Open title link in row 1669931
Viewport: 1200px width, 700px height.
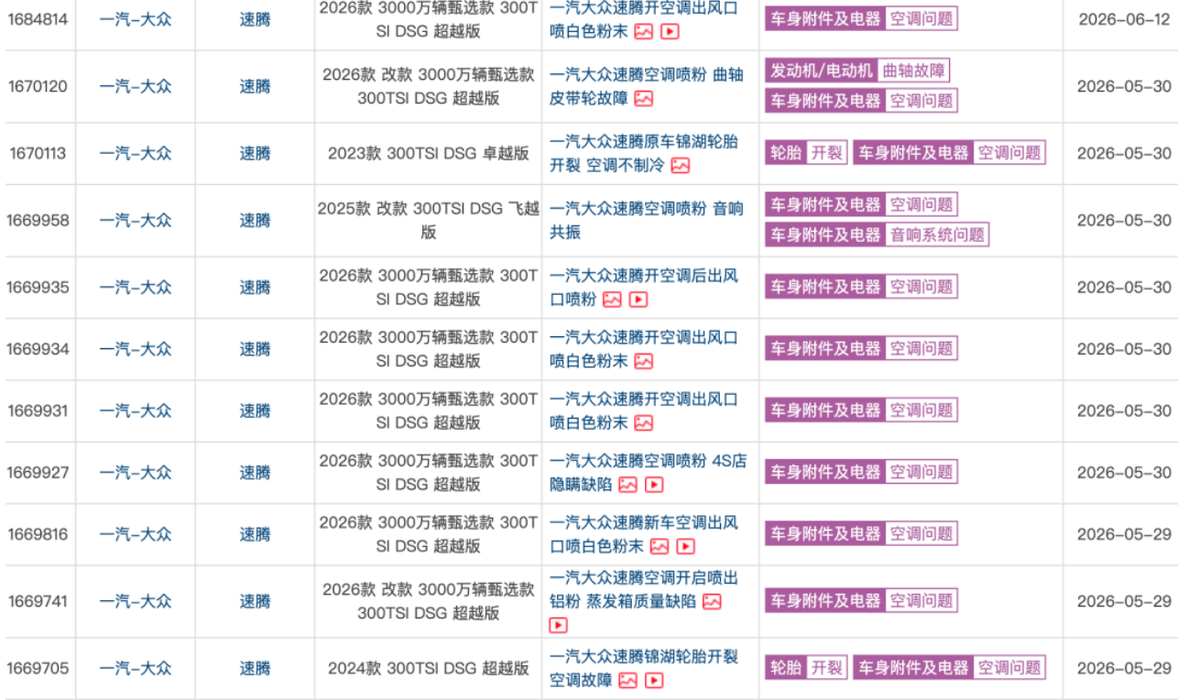point(644,411)
